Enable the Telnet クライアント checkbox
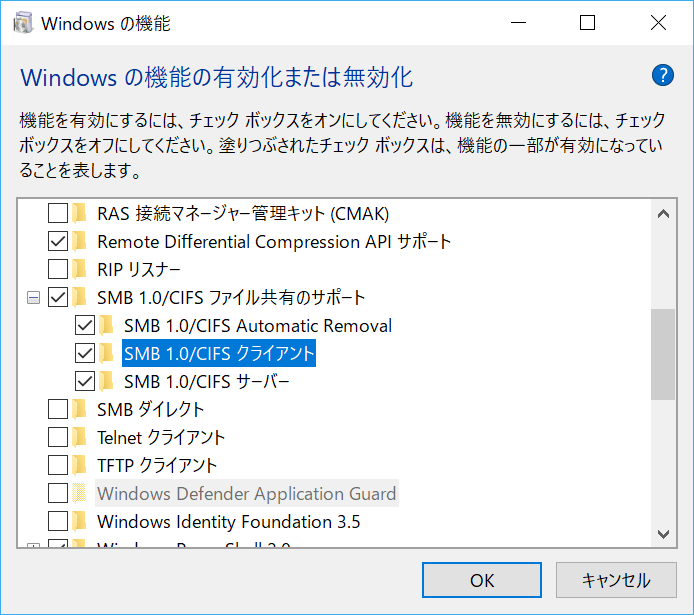The height and width of the screenshot is (615, 694). coord(58,437)
